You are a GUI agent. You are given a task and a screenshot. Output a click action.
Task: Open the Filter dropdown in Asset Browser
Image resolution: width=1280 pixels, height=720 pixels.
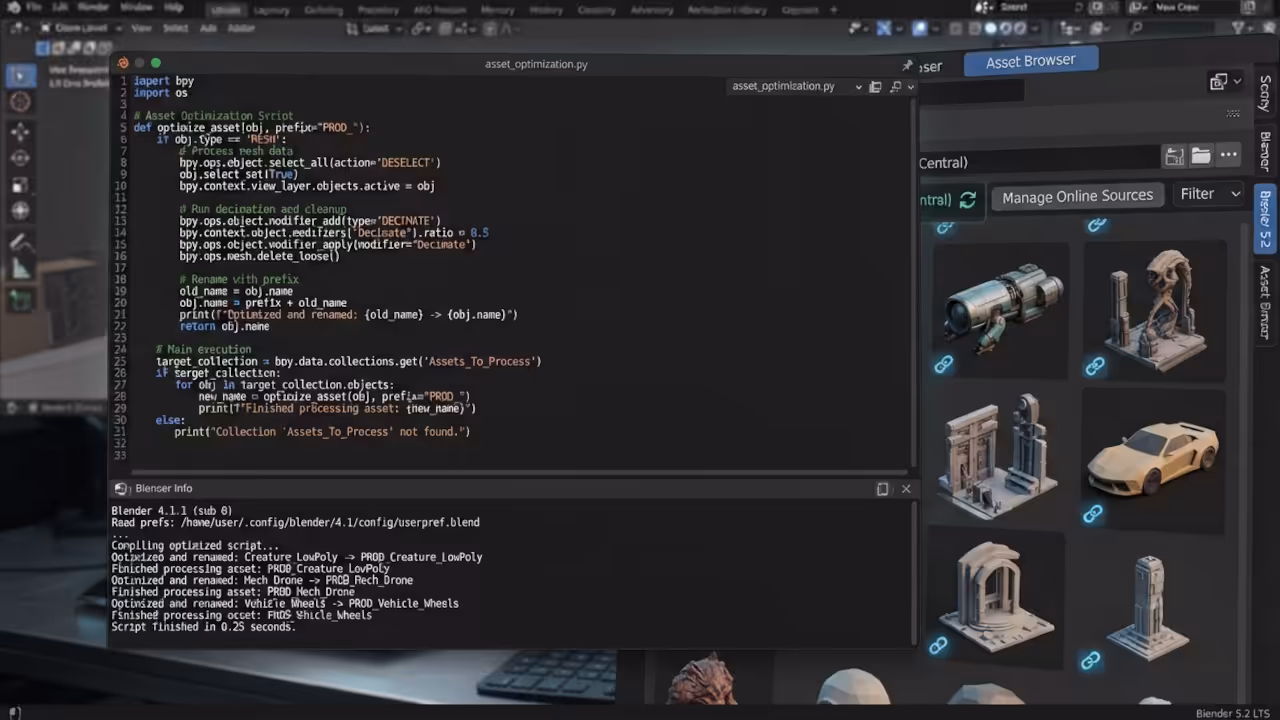(x=1210, y=194)
